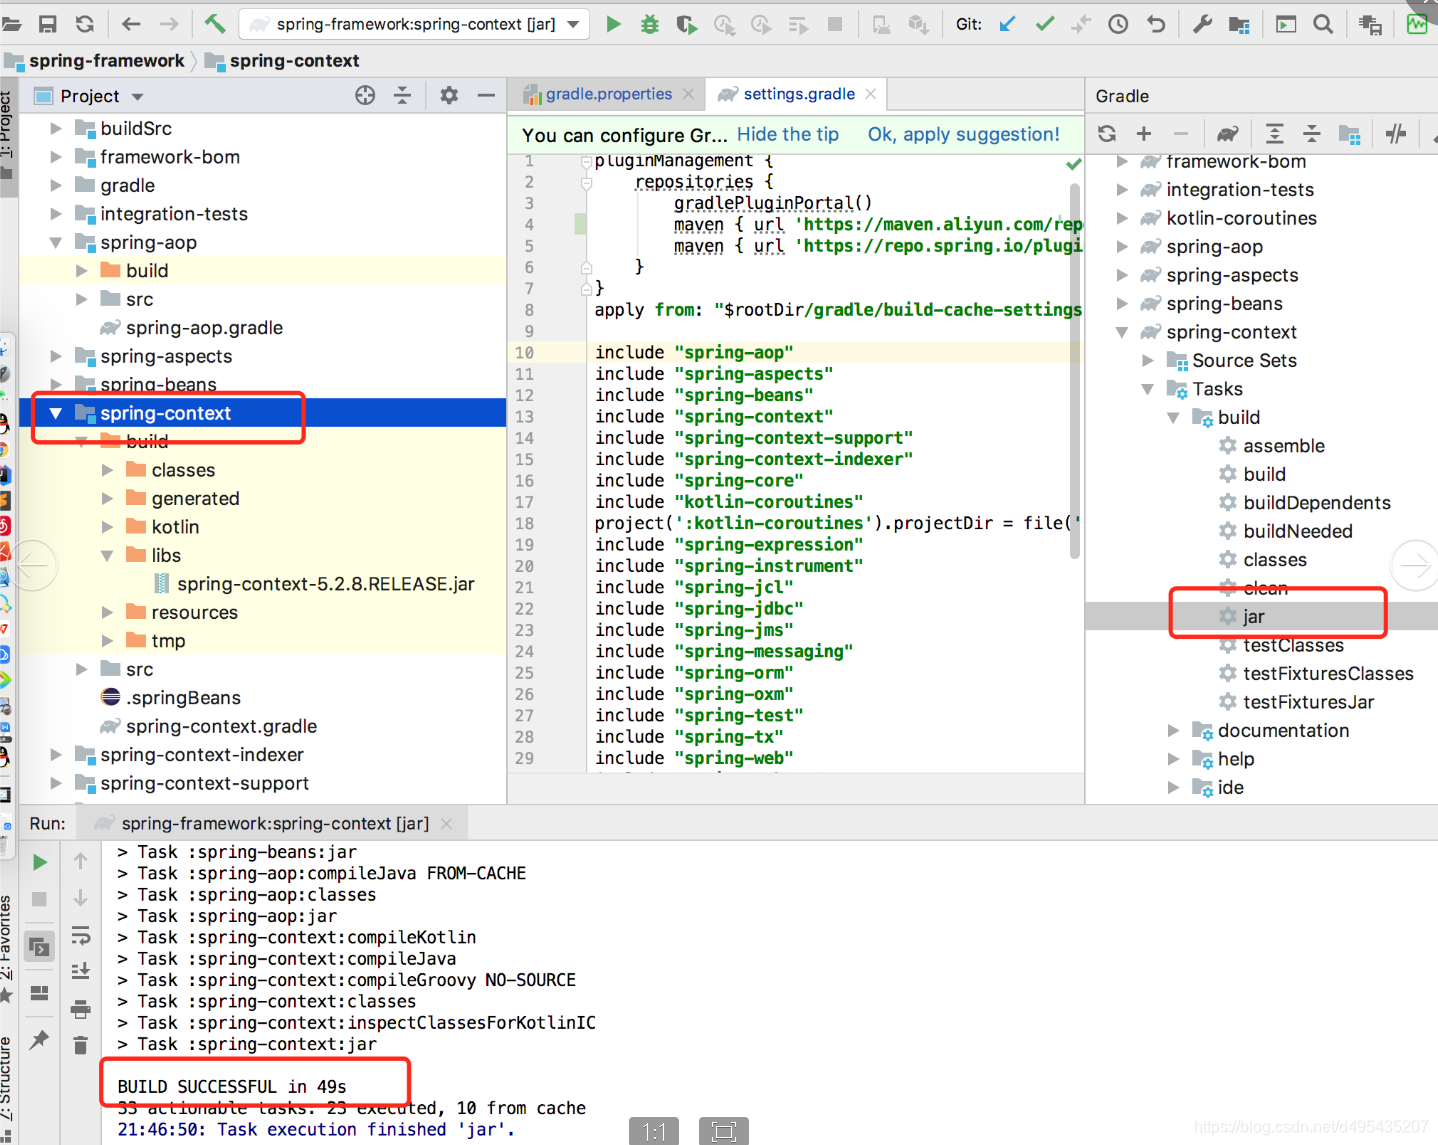Viewport: 1438px width, 1145px height.
Task: Collapse spring-context node in Gradle panel
Action: coord(1122,333)
